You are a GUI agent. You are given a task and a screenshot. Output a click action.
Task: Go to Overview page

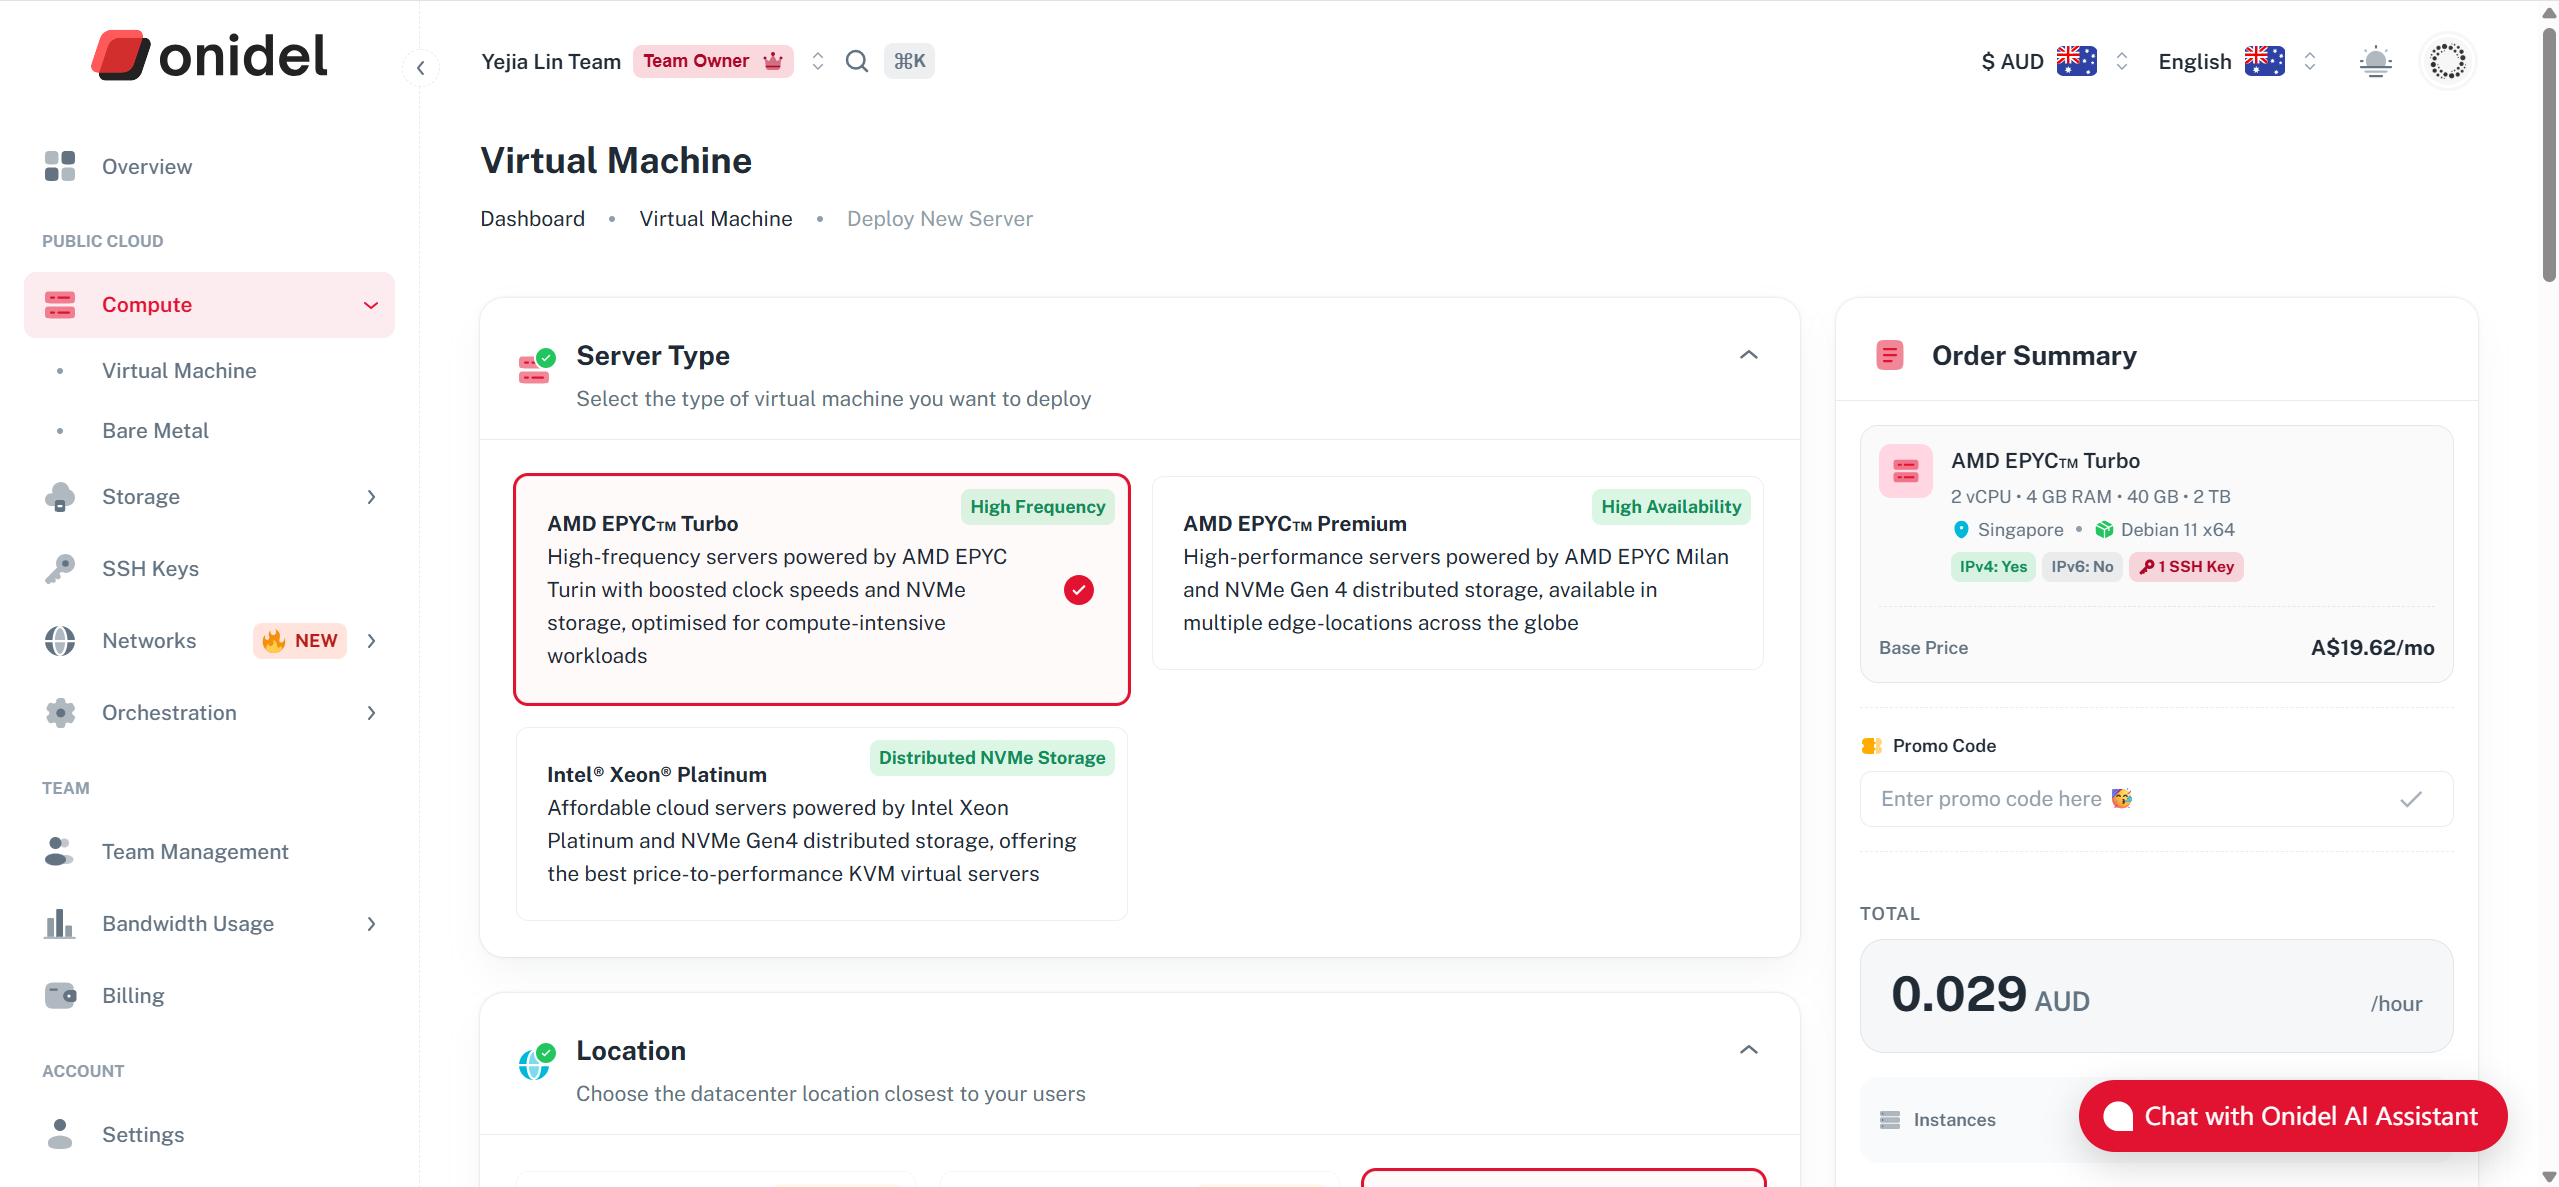[x=147, y=167]
